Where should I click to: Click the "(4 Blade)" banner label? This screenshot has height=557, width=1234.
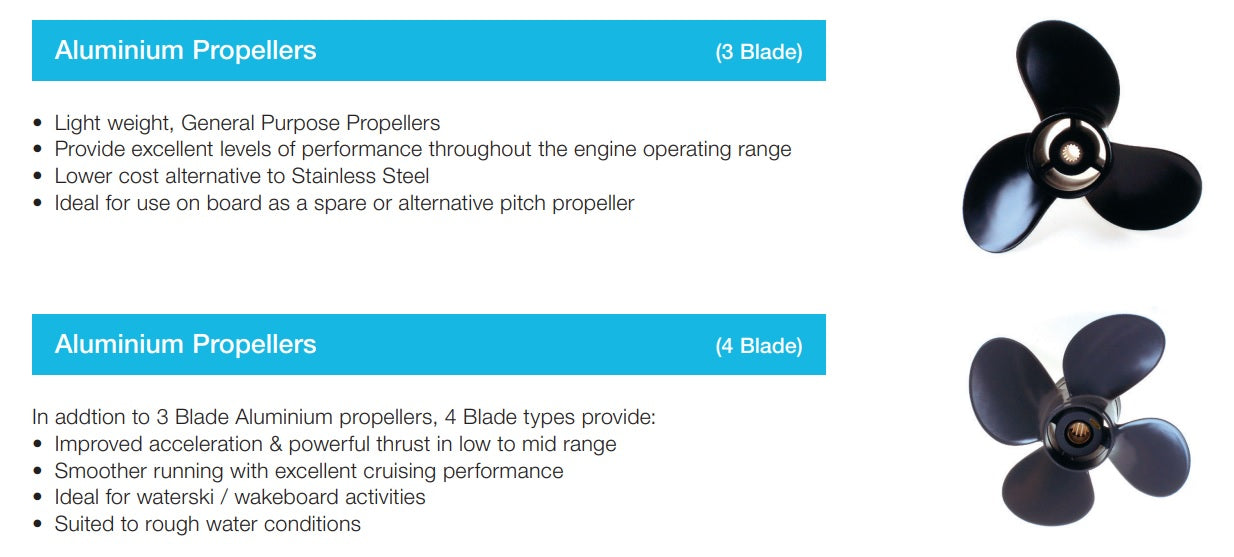click(x=758, y=346)
